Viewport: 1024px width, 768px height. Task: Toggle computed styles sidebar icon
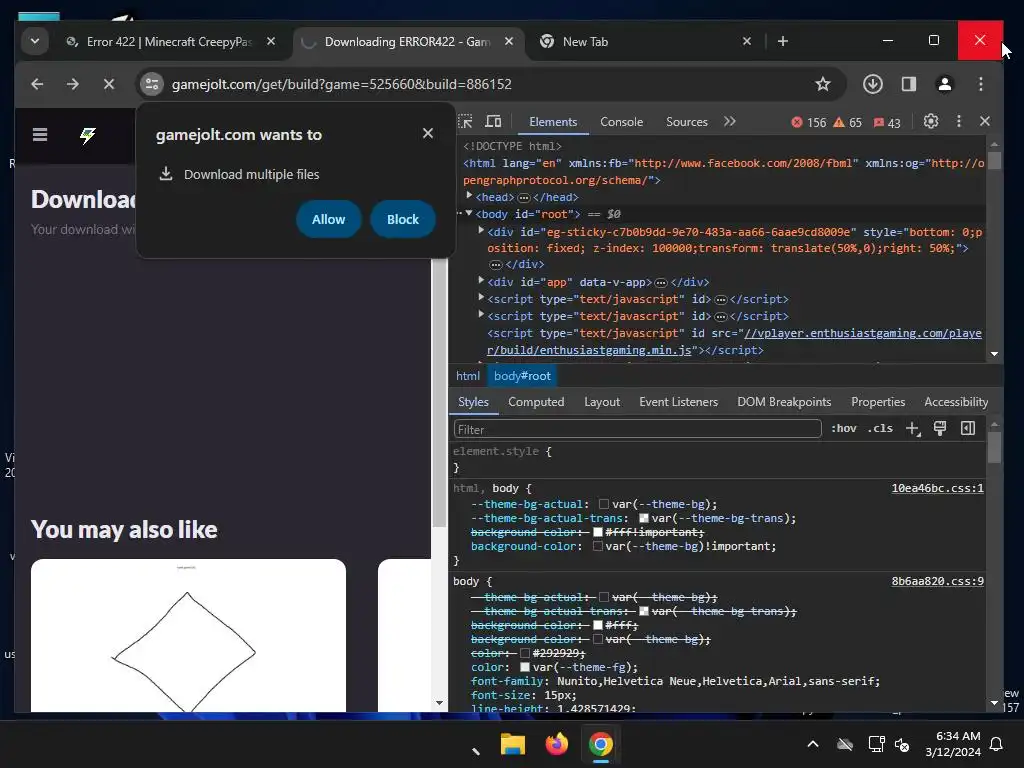point(968,428)
